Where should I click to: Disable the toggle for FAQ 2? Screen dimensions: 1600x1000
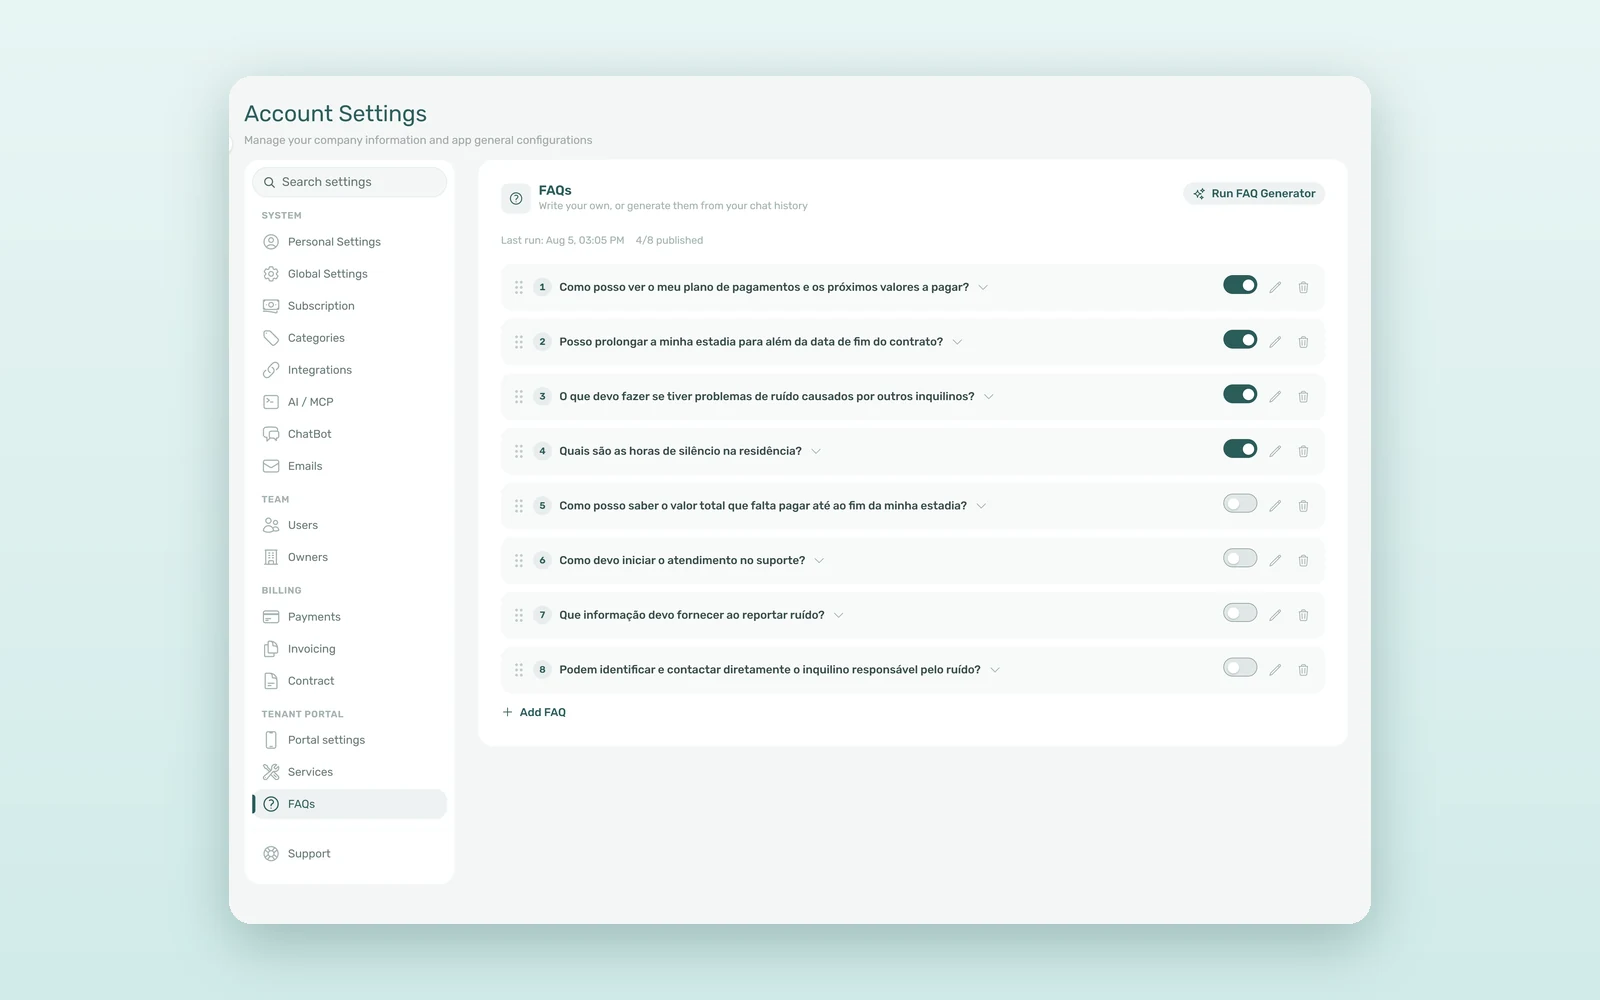pyautogui.click(x=1240, y=340)
